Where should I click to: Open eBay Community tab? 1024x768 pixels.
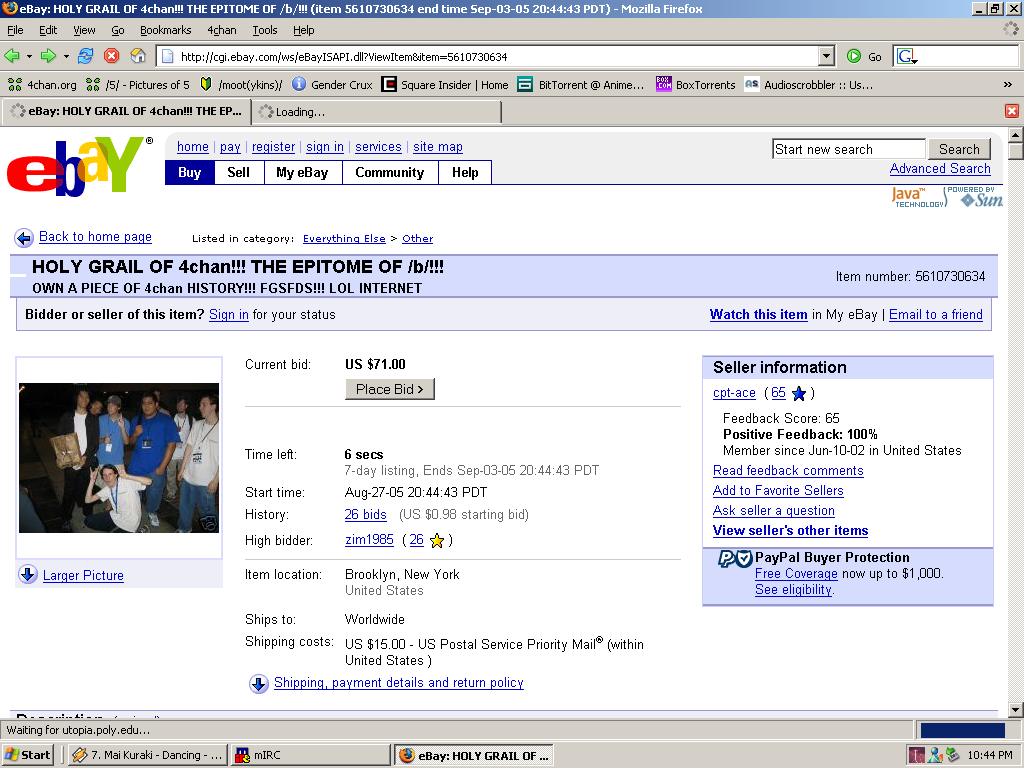pyautogui.click(x=389, y=172)
